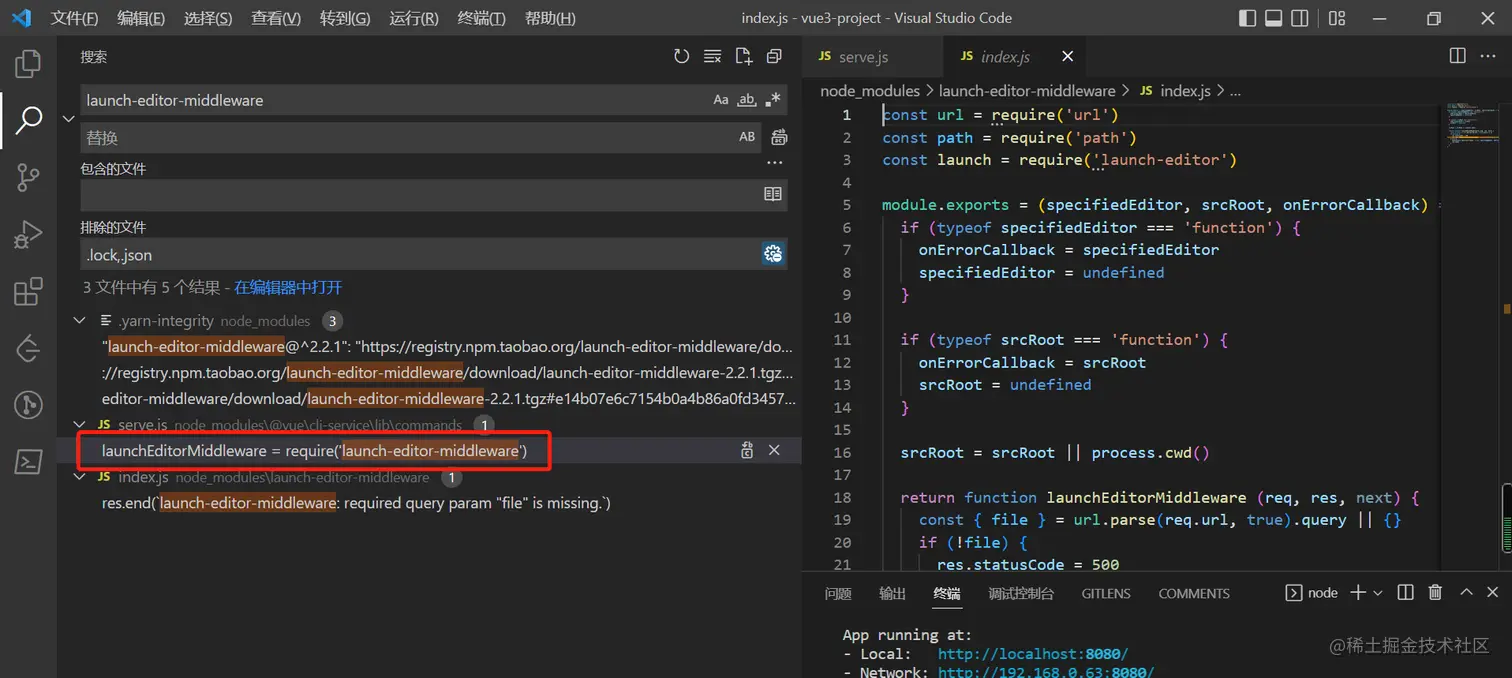Dismiss the highlighted serve.js search match
1512x678 pixels.
[774, 451]
